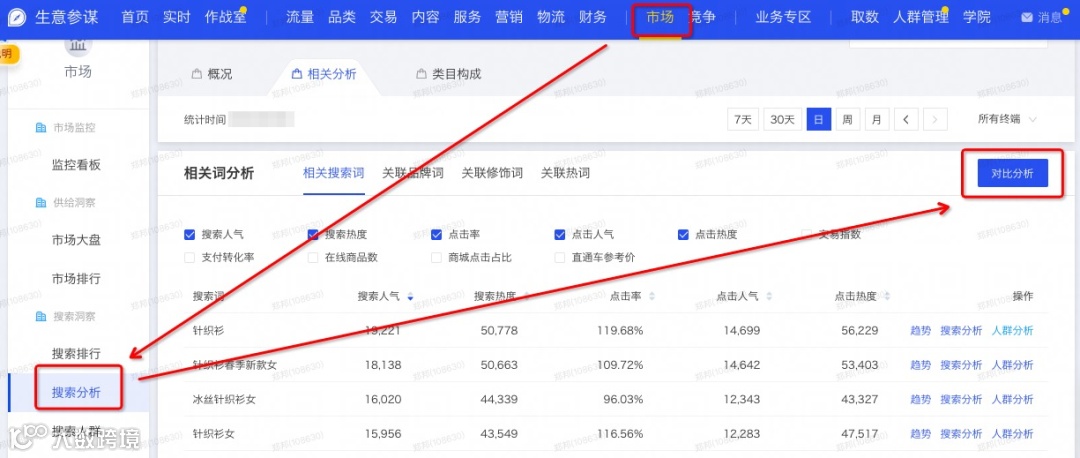Click 趋势 link in the 针织衫 row
Image resolution: width=1080 pixels, height=458 pixels.
920,331
